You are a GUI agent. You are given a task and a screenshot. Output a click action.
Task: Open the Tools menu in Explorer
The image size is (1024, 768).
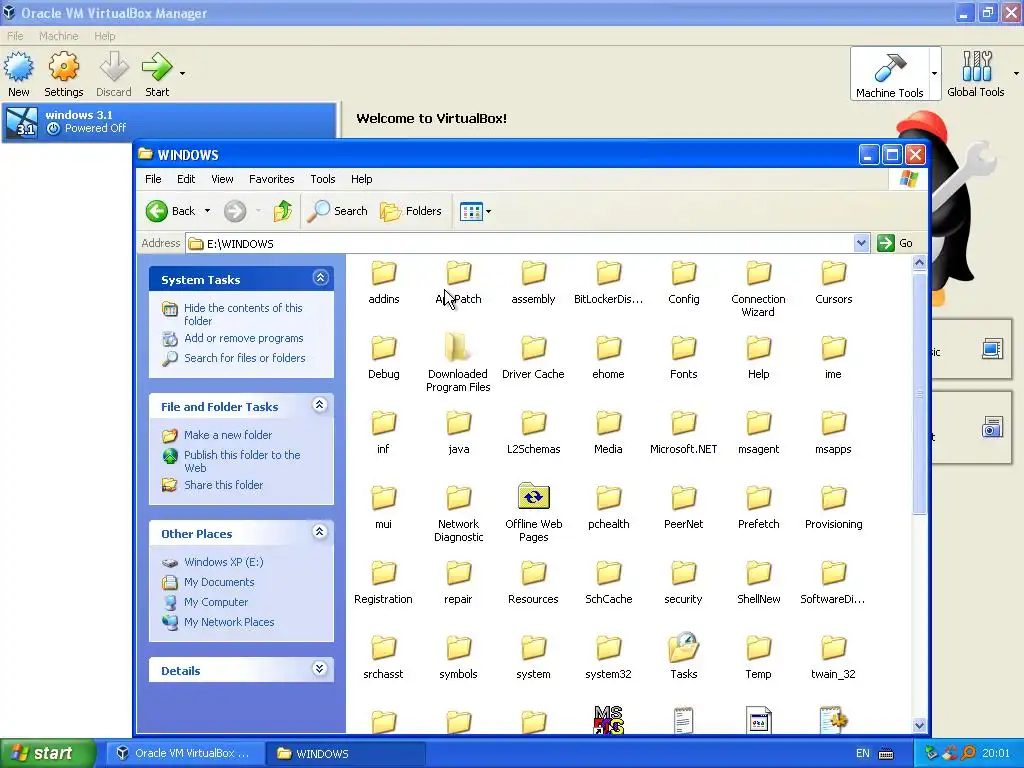(323, 179)
